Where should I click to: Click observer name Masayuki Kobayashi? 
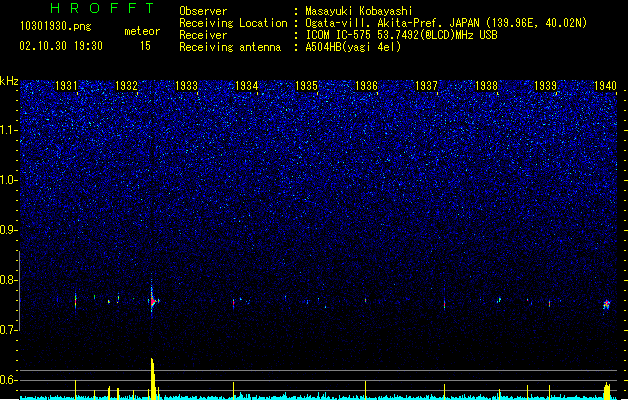(x=359, y=11)
